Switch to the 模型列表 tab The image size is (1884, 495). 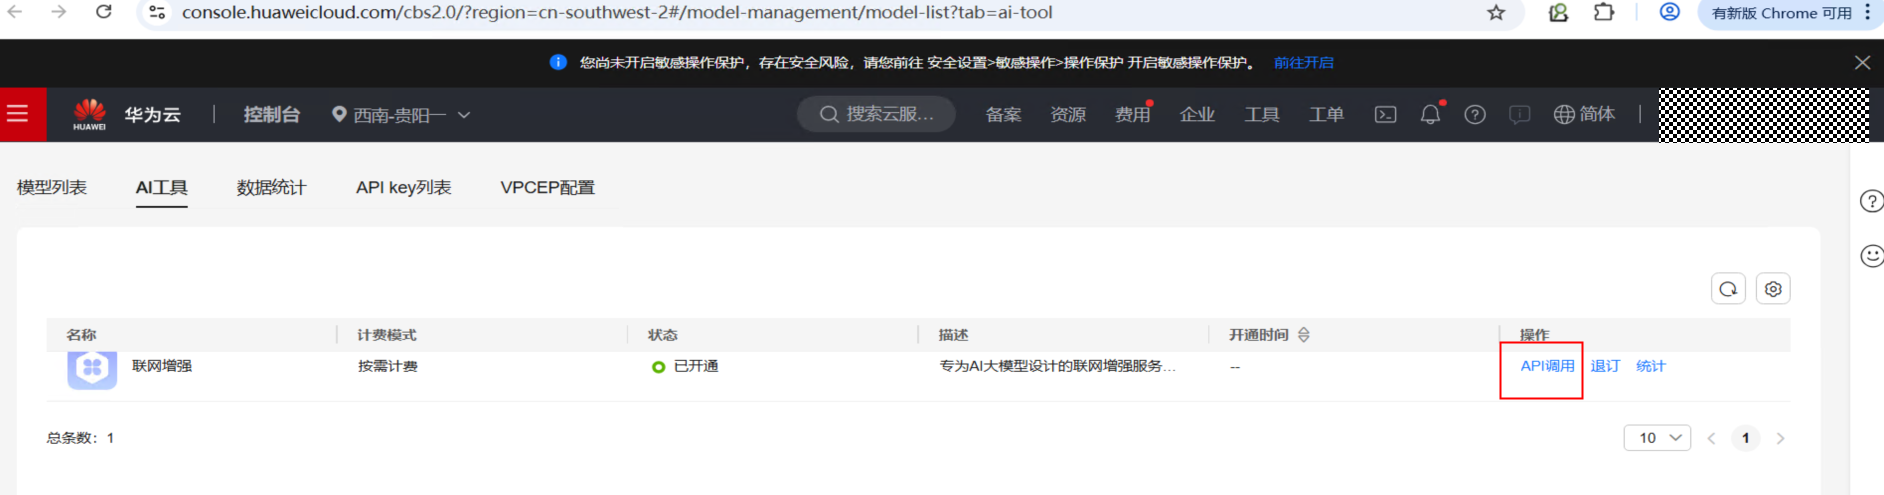(x=52, y=187)
